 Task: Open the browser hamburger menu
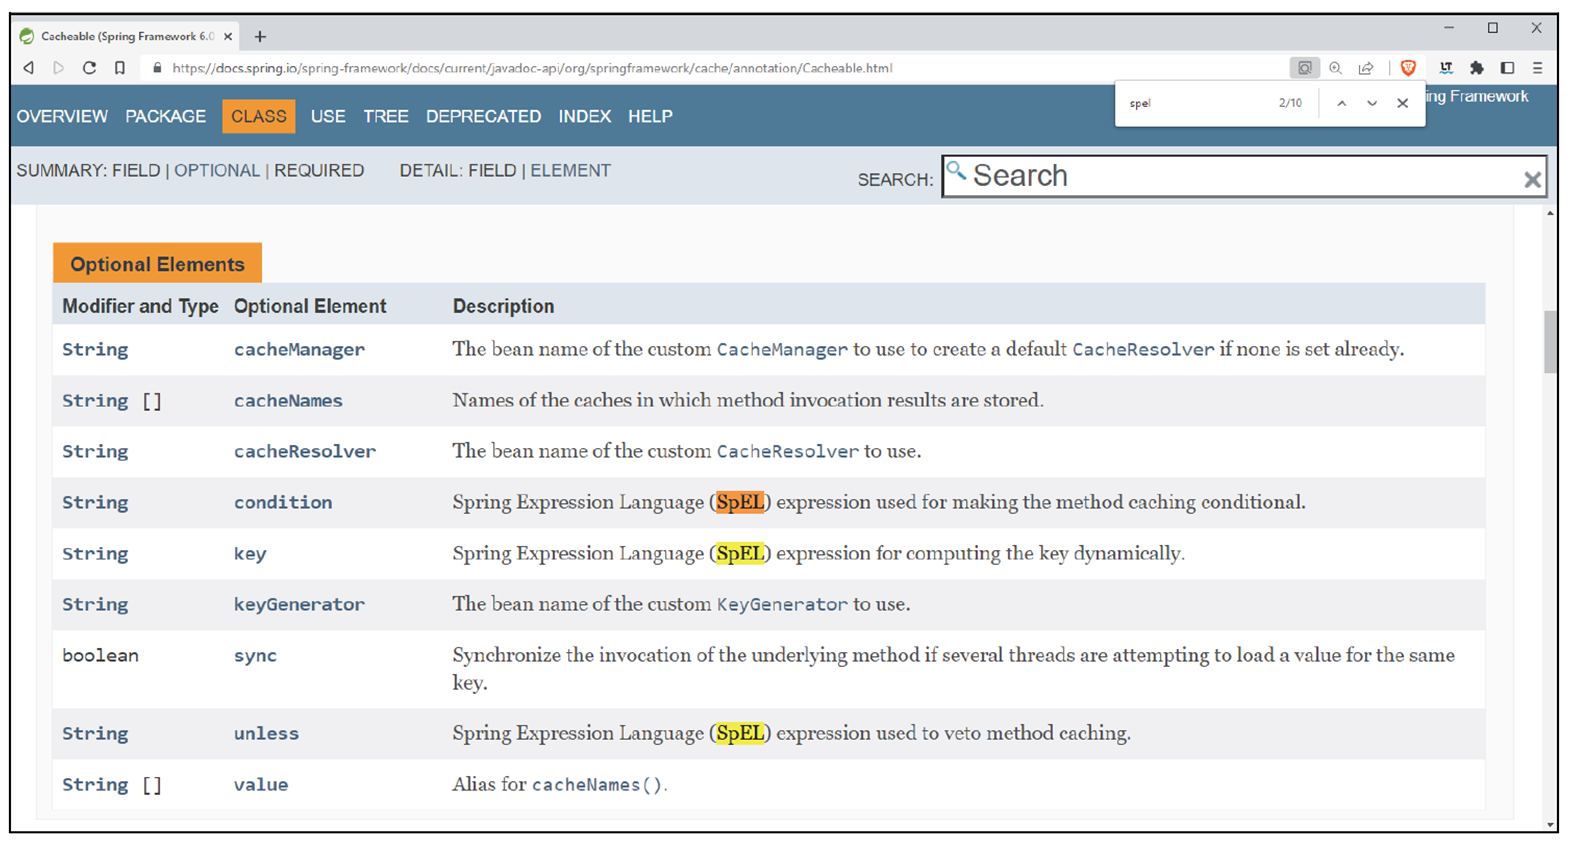coord(1538,68)
